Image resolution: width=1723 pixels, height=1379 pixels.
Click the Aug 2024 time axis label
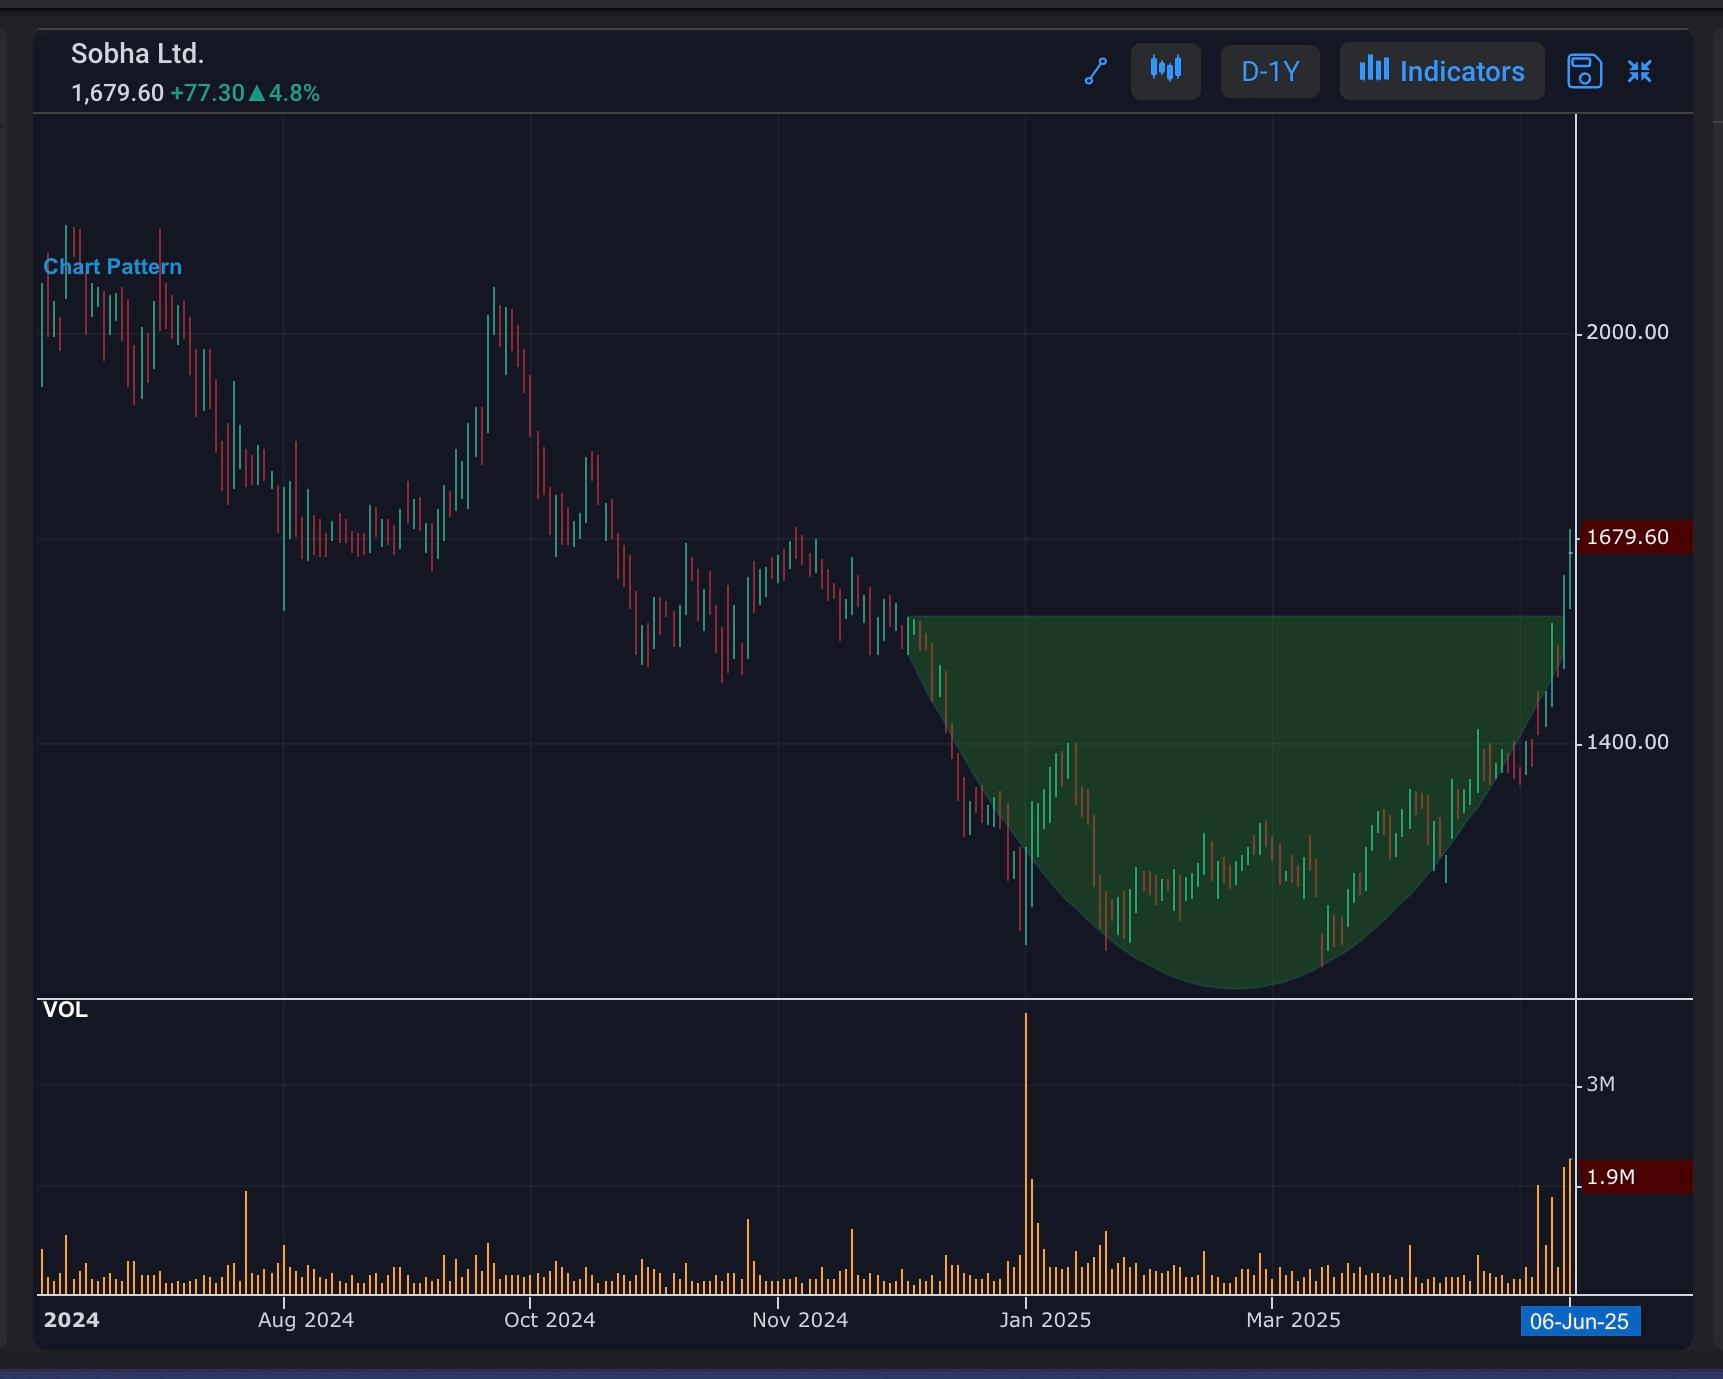pos(306,1320)
